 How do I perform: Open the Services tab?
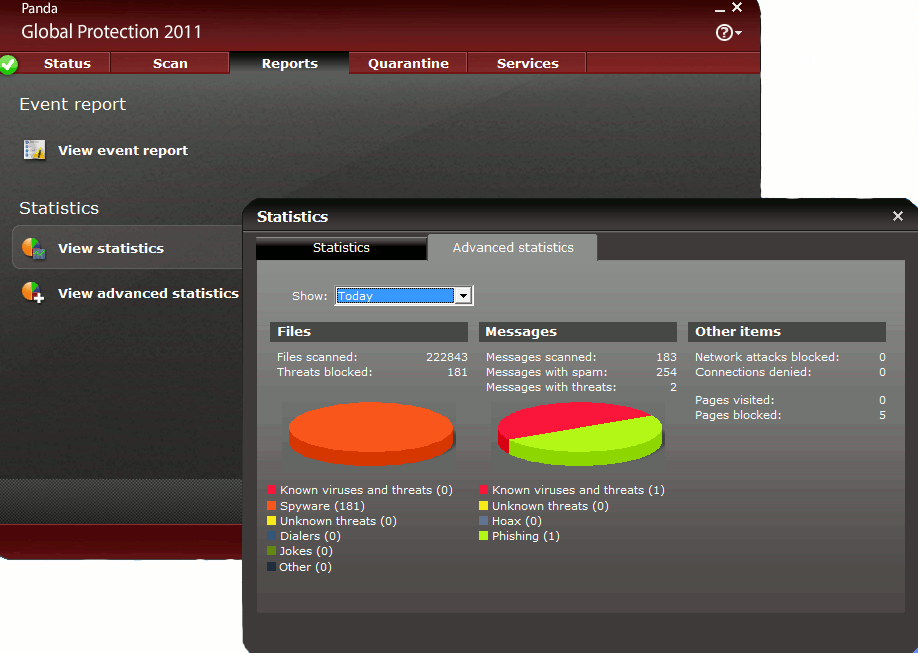(x=527, y=63)
